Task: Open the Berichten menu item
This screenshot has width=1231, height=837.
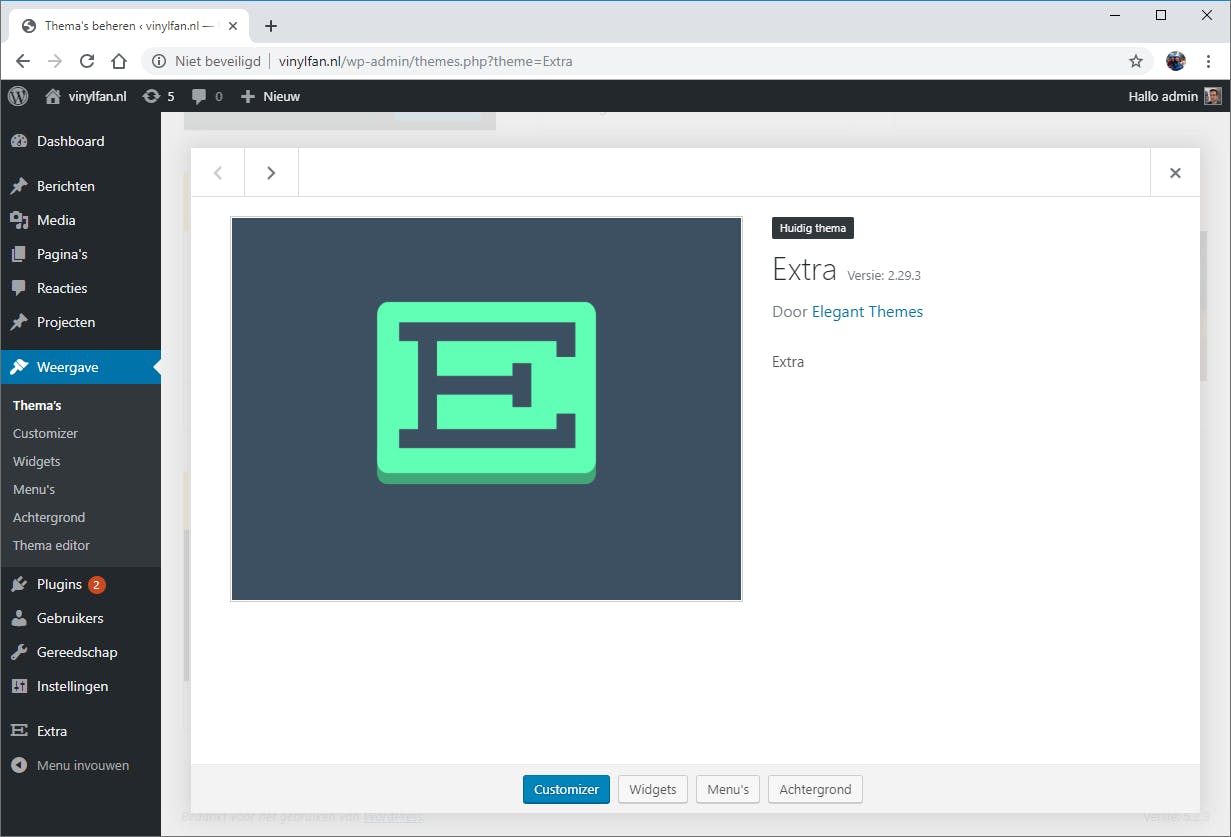Action: point(80,186)
